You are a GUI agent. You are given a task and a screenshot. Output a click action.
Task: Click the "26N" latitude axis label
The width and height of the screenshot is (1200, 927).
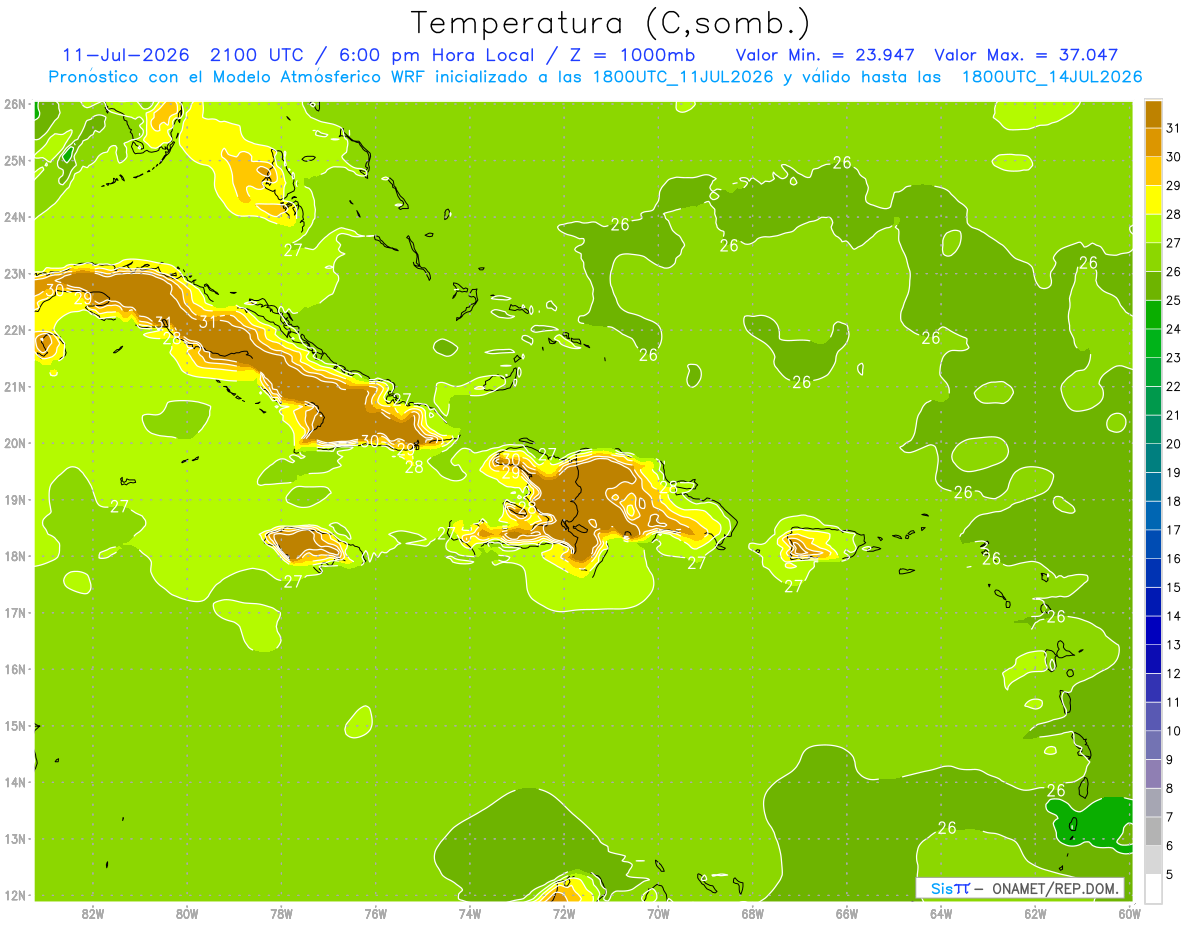click(x=14, y=104)
